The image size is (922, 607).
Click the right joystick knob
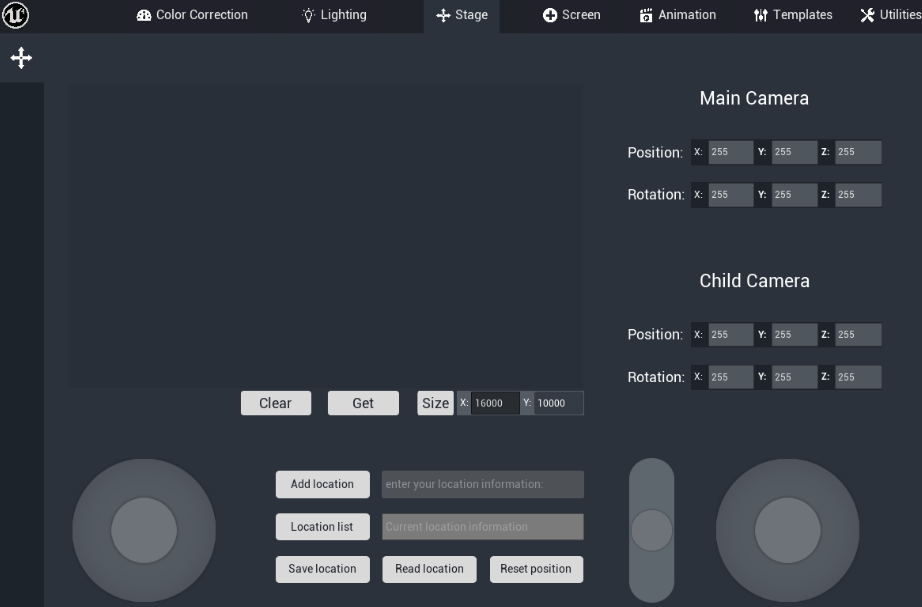(x=787, y=531)
